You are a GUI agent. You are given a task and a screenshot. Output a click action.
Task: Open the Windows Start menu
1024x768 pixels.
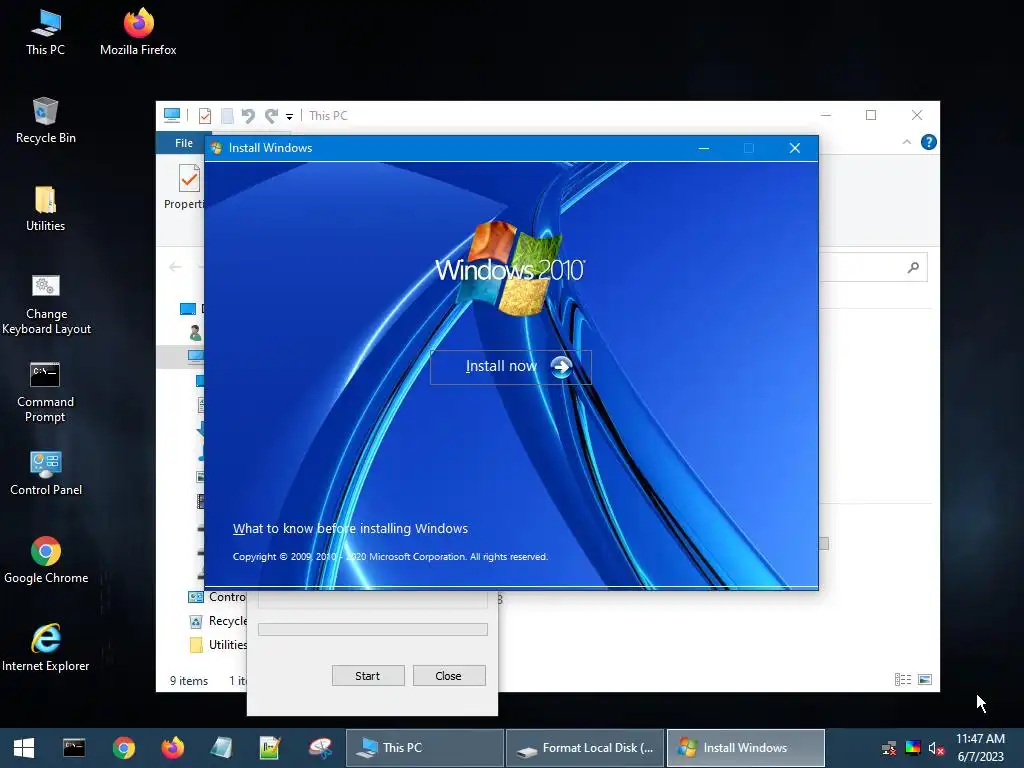click(x=24, y=748)
